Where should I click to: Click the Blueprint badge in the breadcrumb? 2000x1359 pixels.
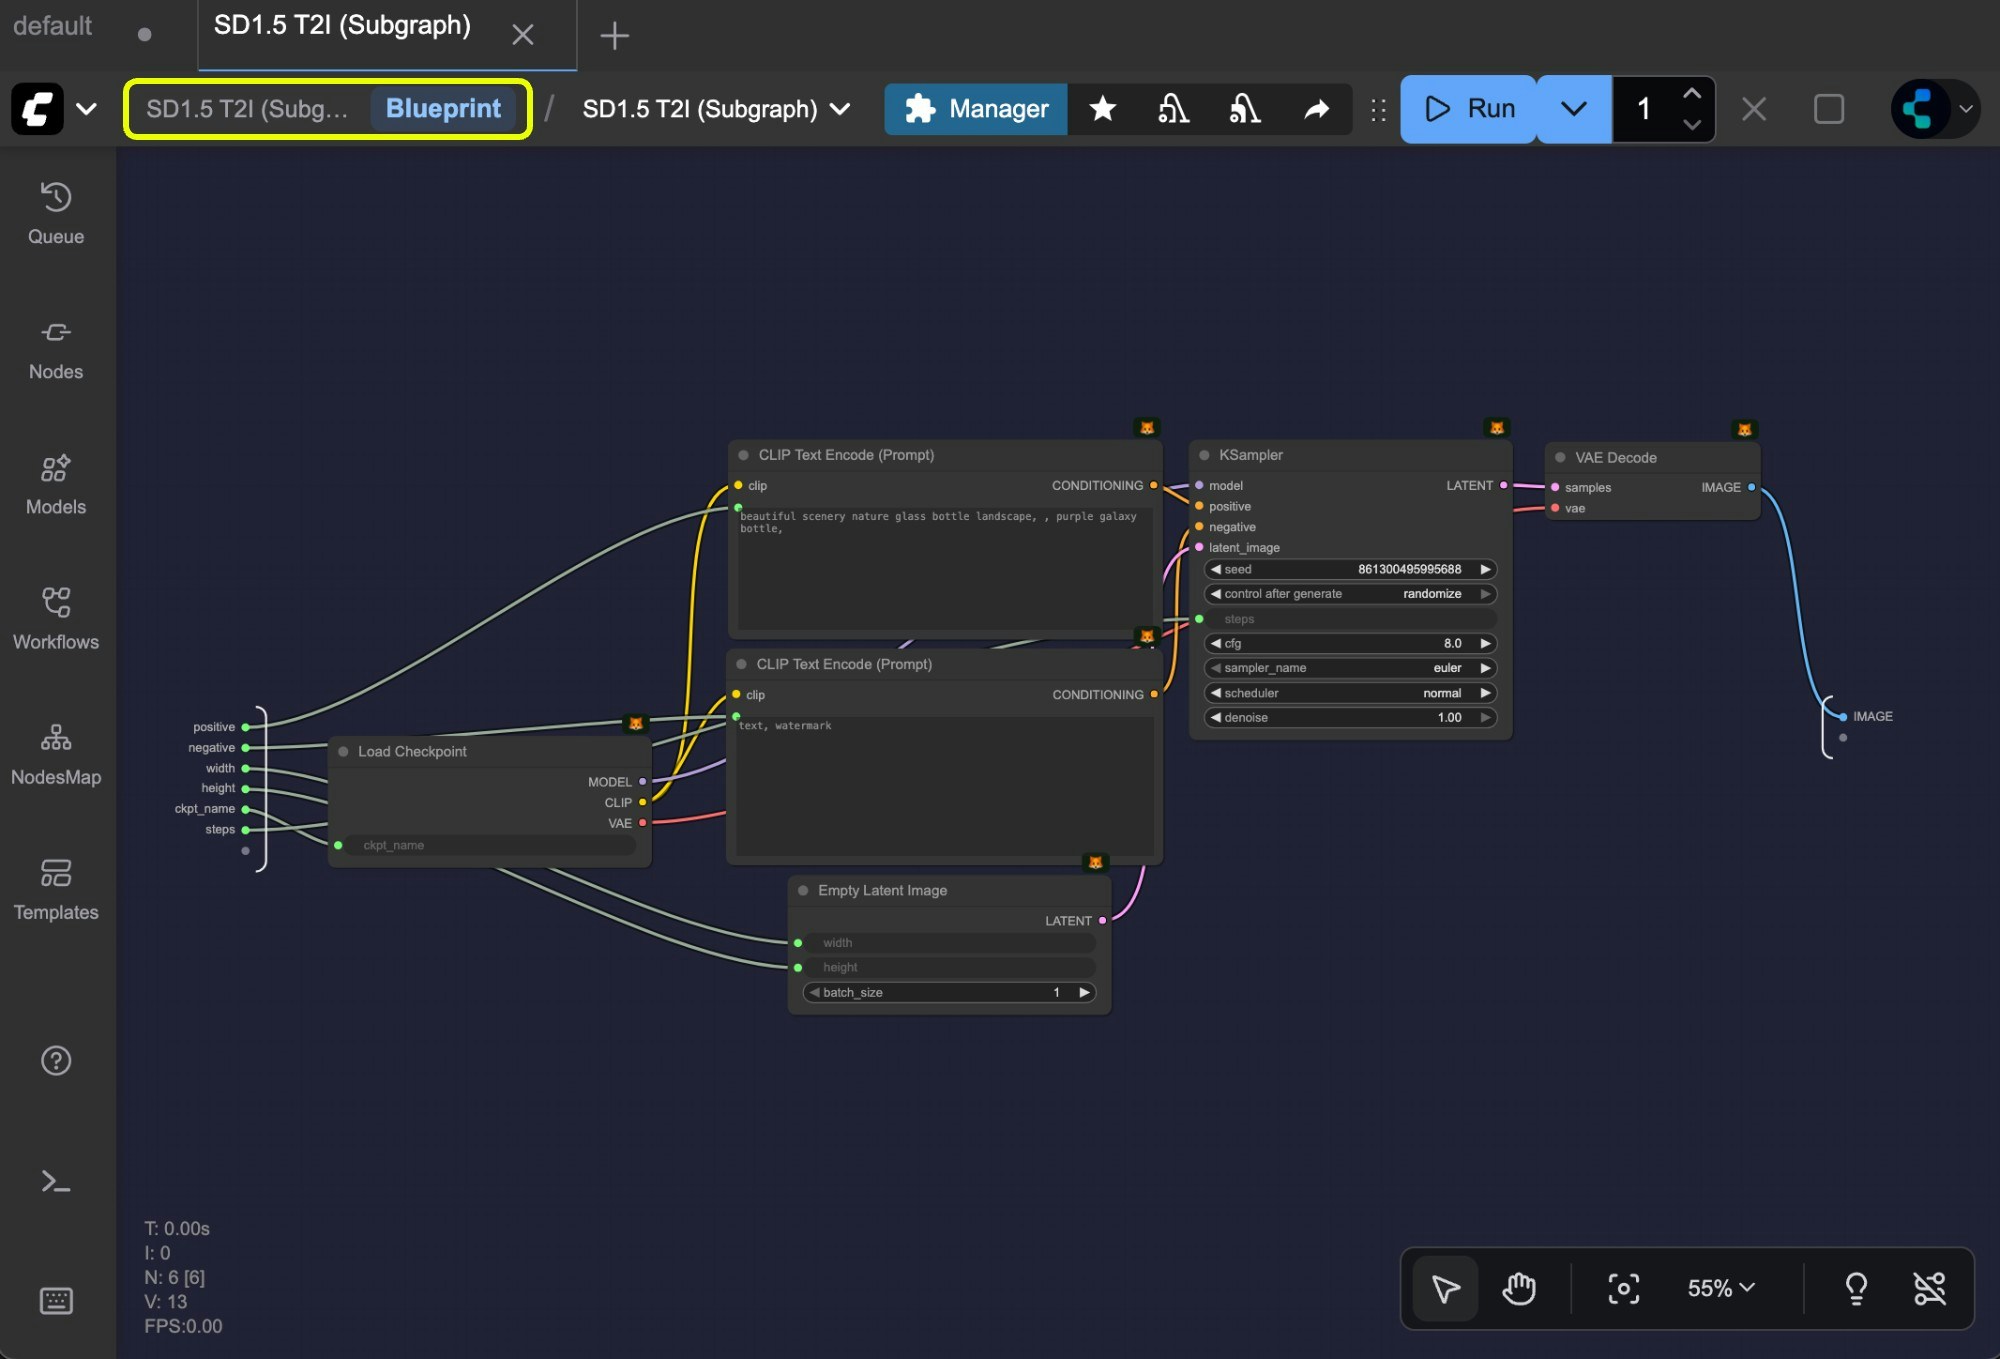pyautogui.click(x=444, y=109)
